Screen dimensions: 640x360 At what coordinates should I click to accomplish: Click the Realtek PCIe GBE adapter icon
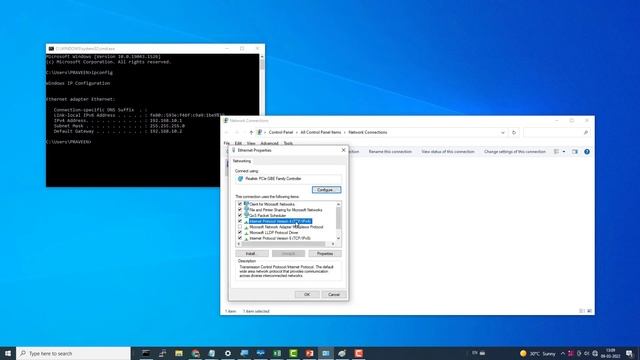(x=240, y=179)
